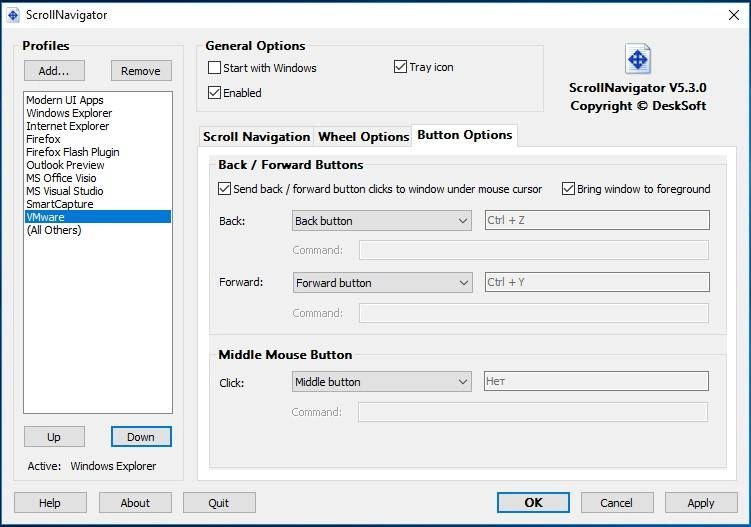Viewport: 751px width, 527px height.
Task: Switch to the Scroll Navigation tab
Action: click(x=256, y=137)
